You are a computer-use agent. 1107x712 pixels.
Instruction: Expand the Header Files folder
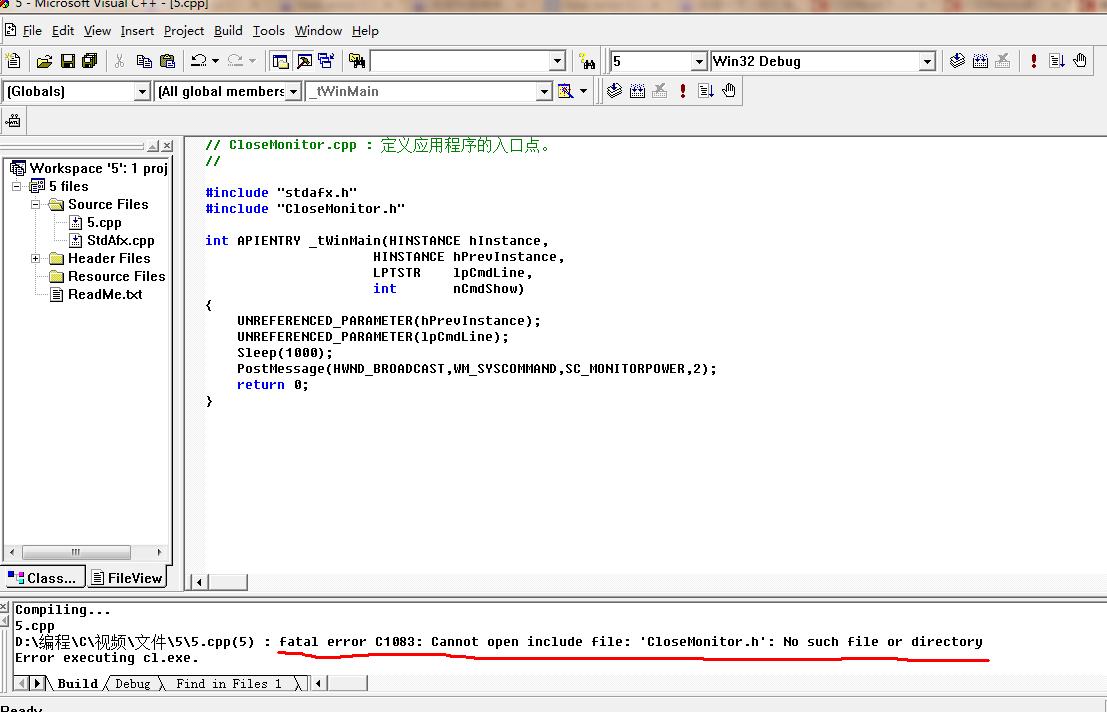pos(35,258)
